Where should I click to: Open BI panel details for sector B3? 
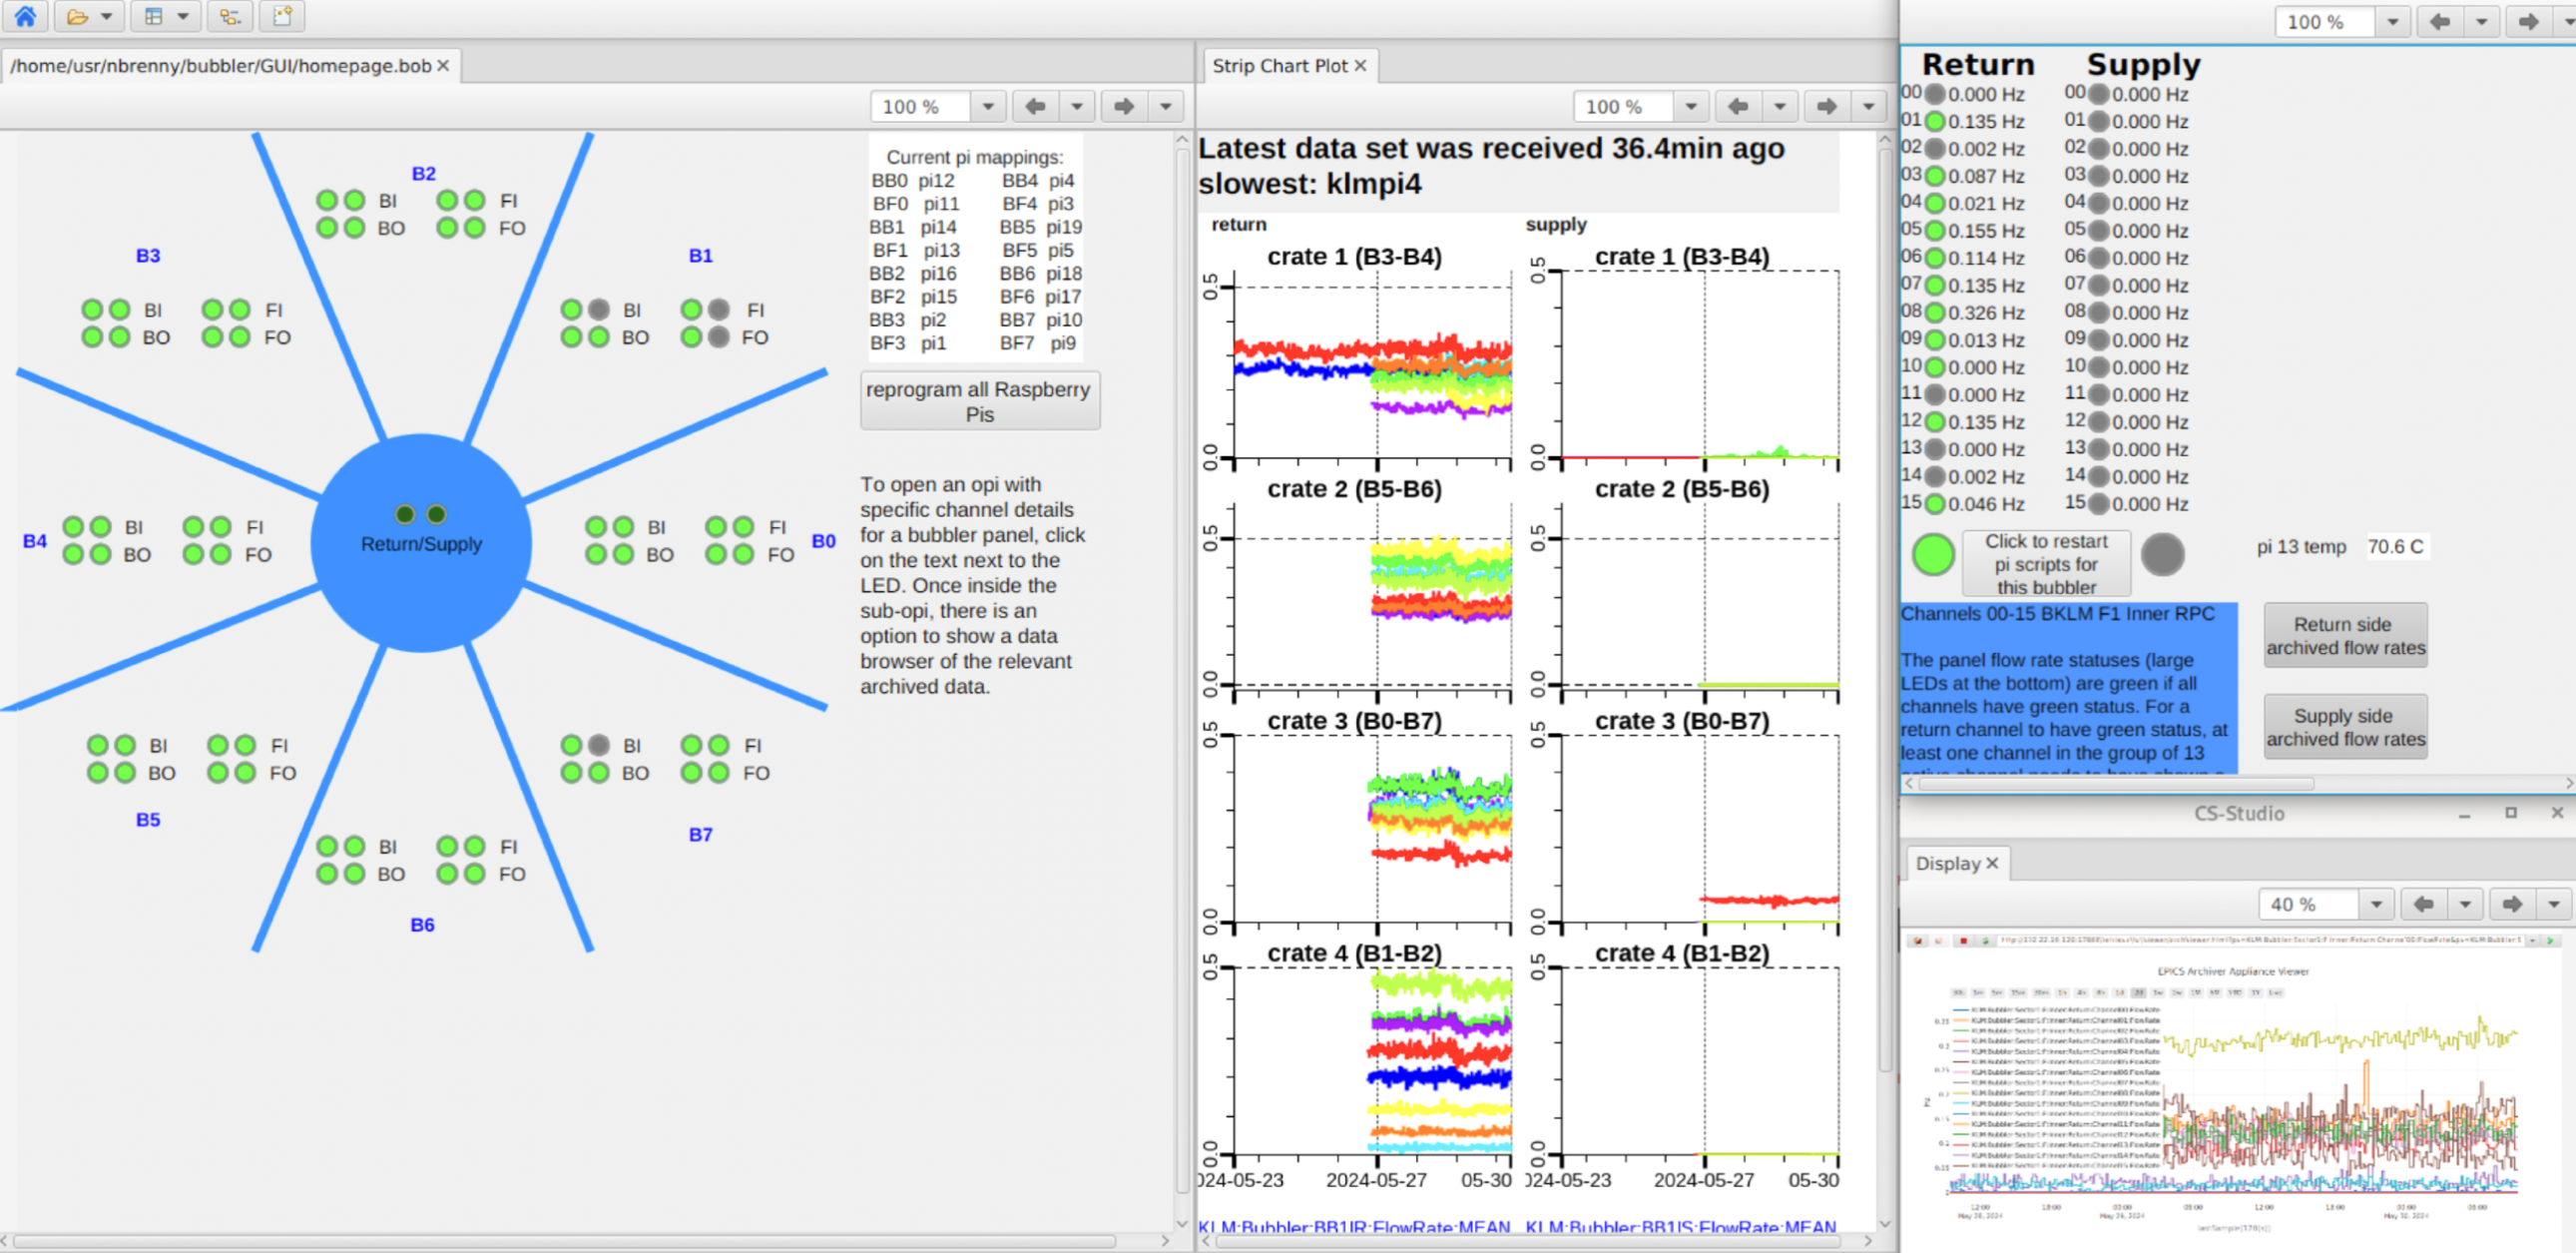(153, 310)
